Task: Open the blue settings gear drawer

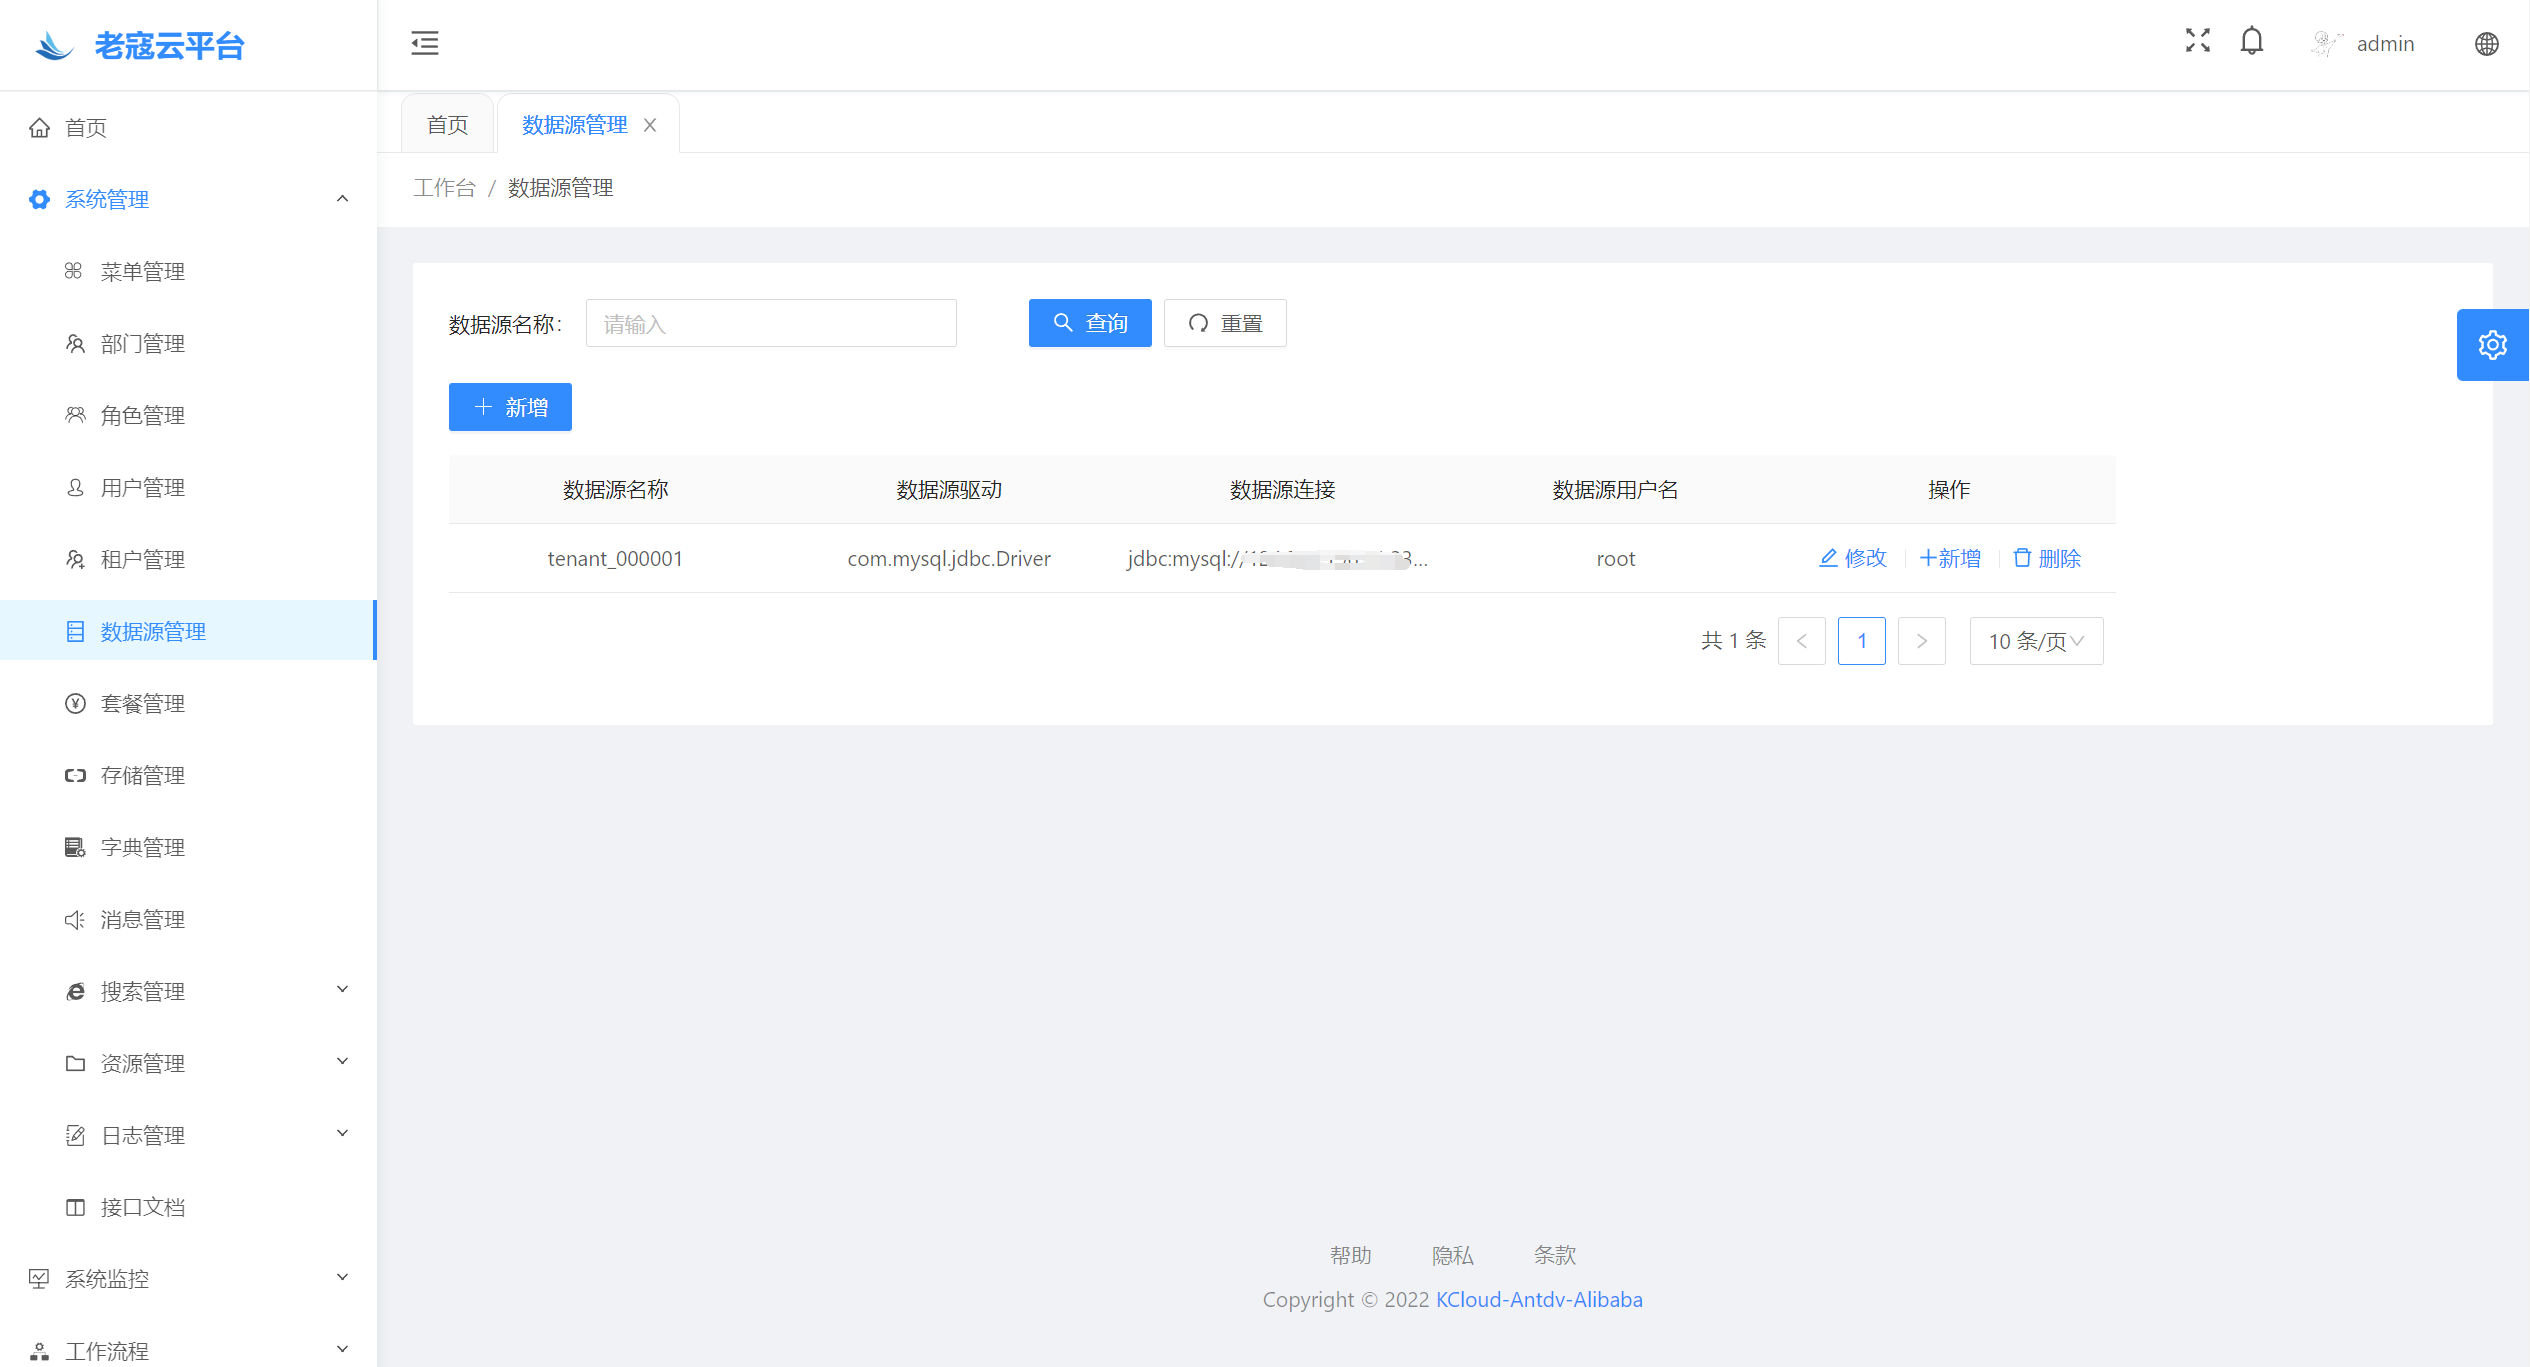Action: coord(2492,345)
